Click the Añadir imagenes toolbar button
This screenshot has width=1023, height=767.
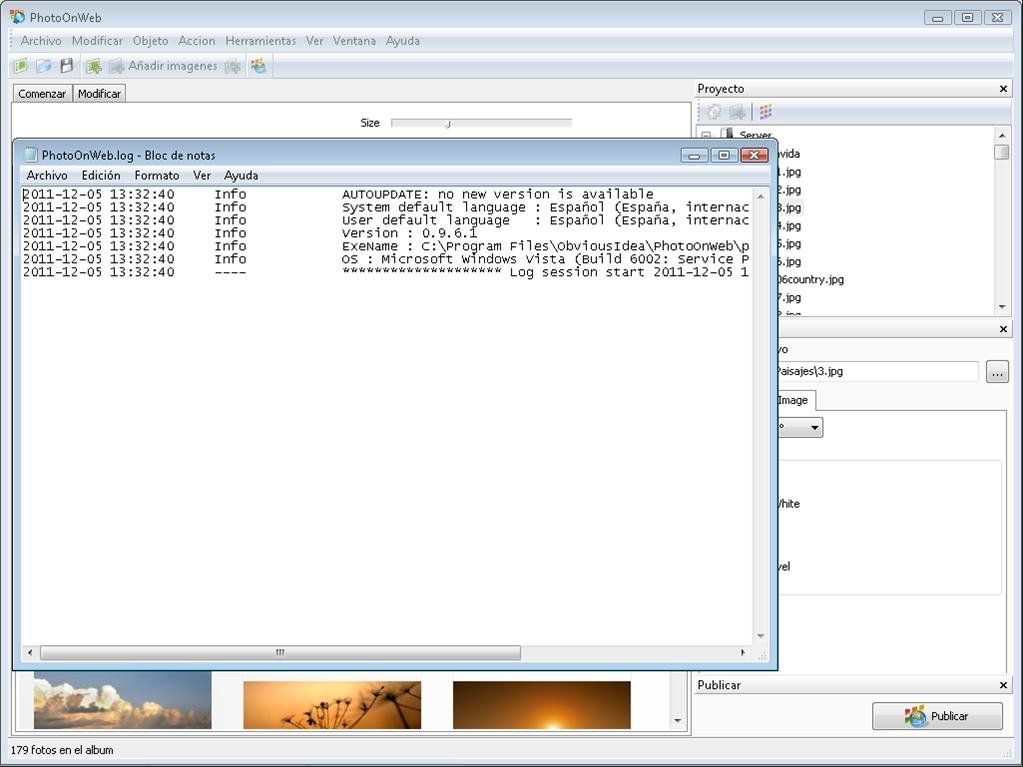(x=163, y=66)
